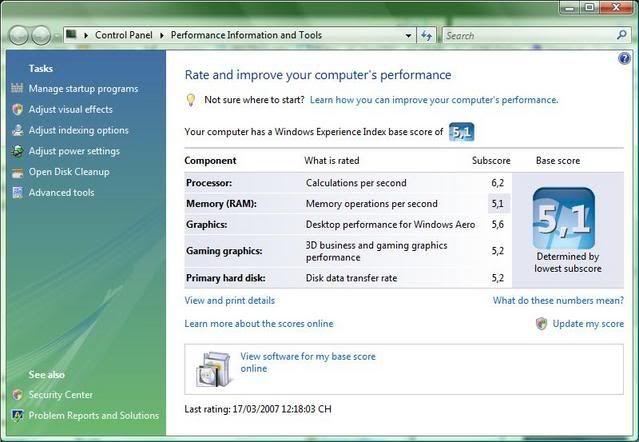Viewport: 639px width, 442px height.
Task: Click the Graphics subscore 5,6
Action: pos(498,224)
